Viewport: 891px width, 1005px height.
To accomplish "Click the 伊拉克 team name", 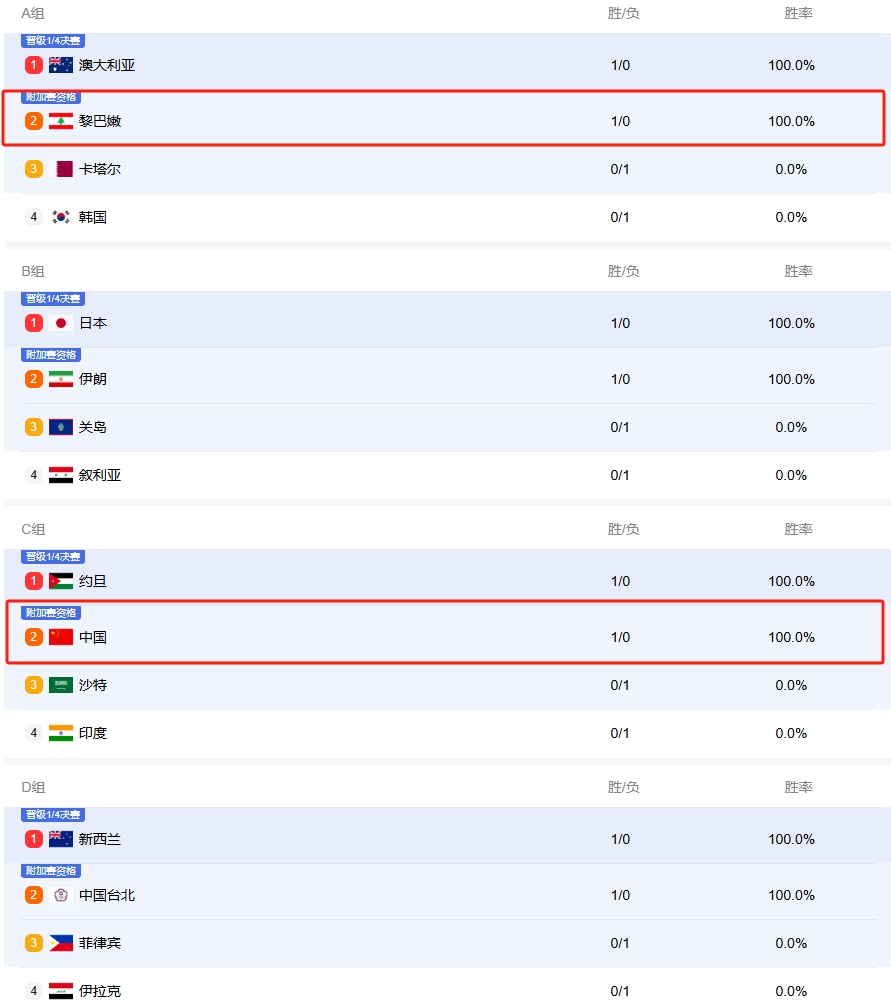I will point(100,991).
